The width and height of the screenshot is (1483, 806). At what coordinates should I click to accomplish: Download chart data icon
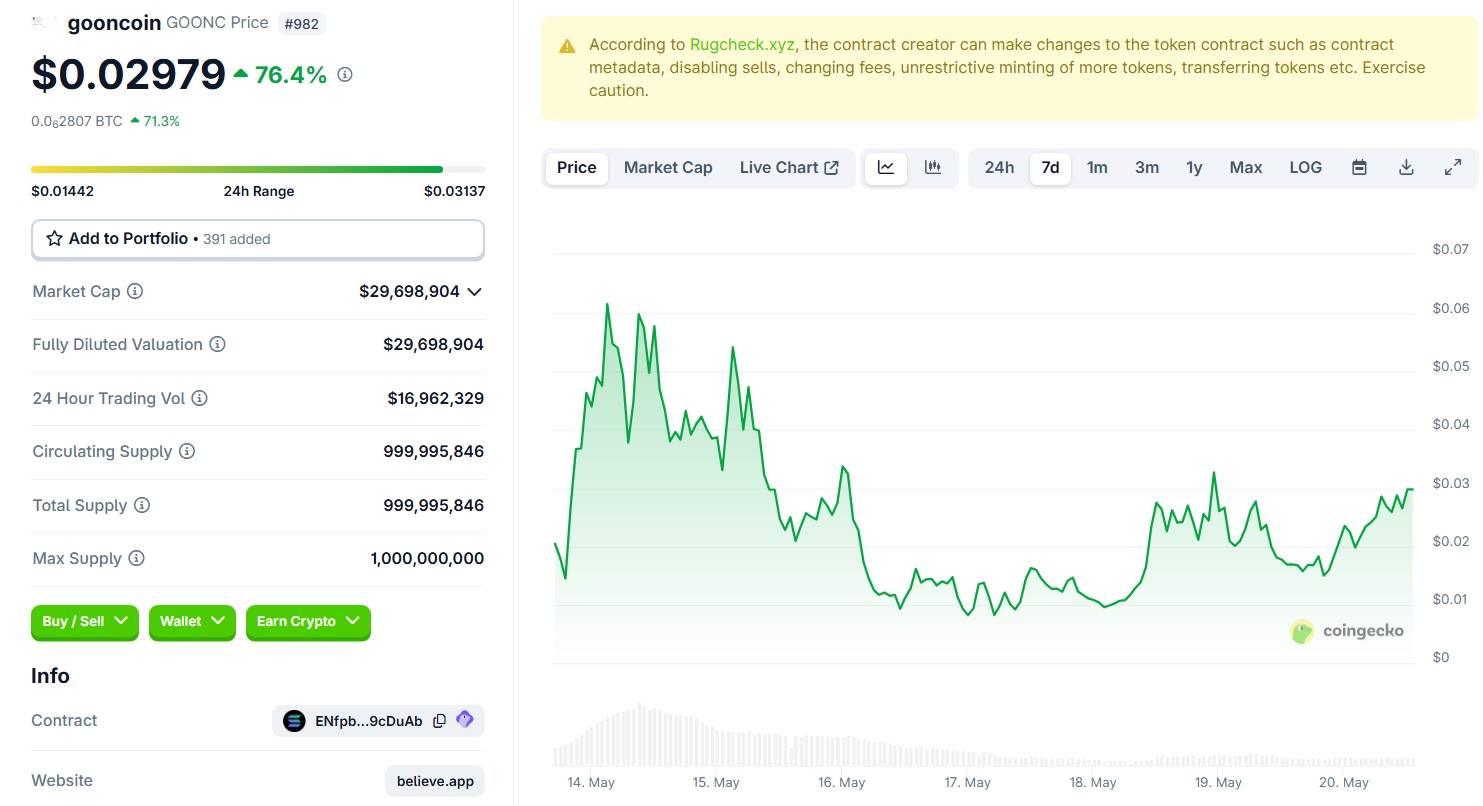1406,168
